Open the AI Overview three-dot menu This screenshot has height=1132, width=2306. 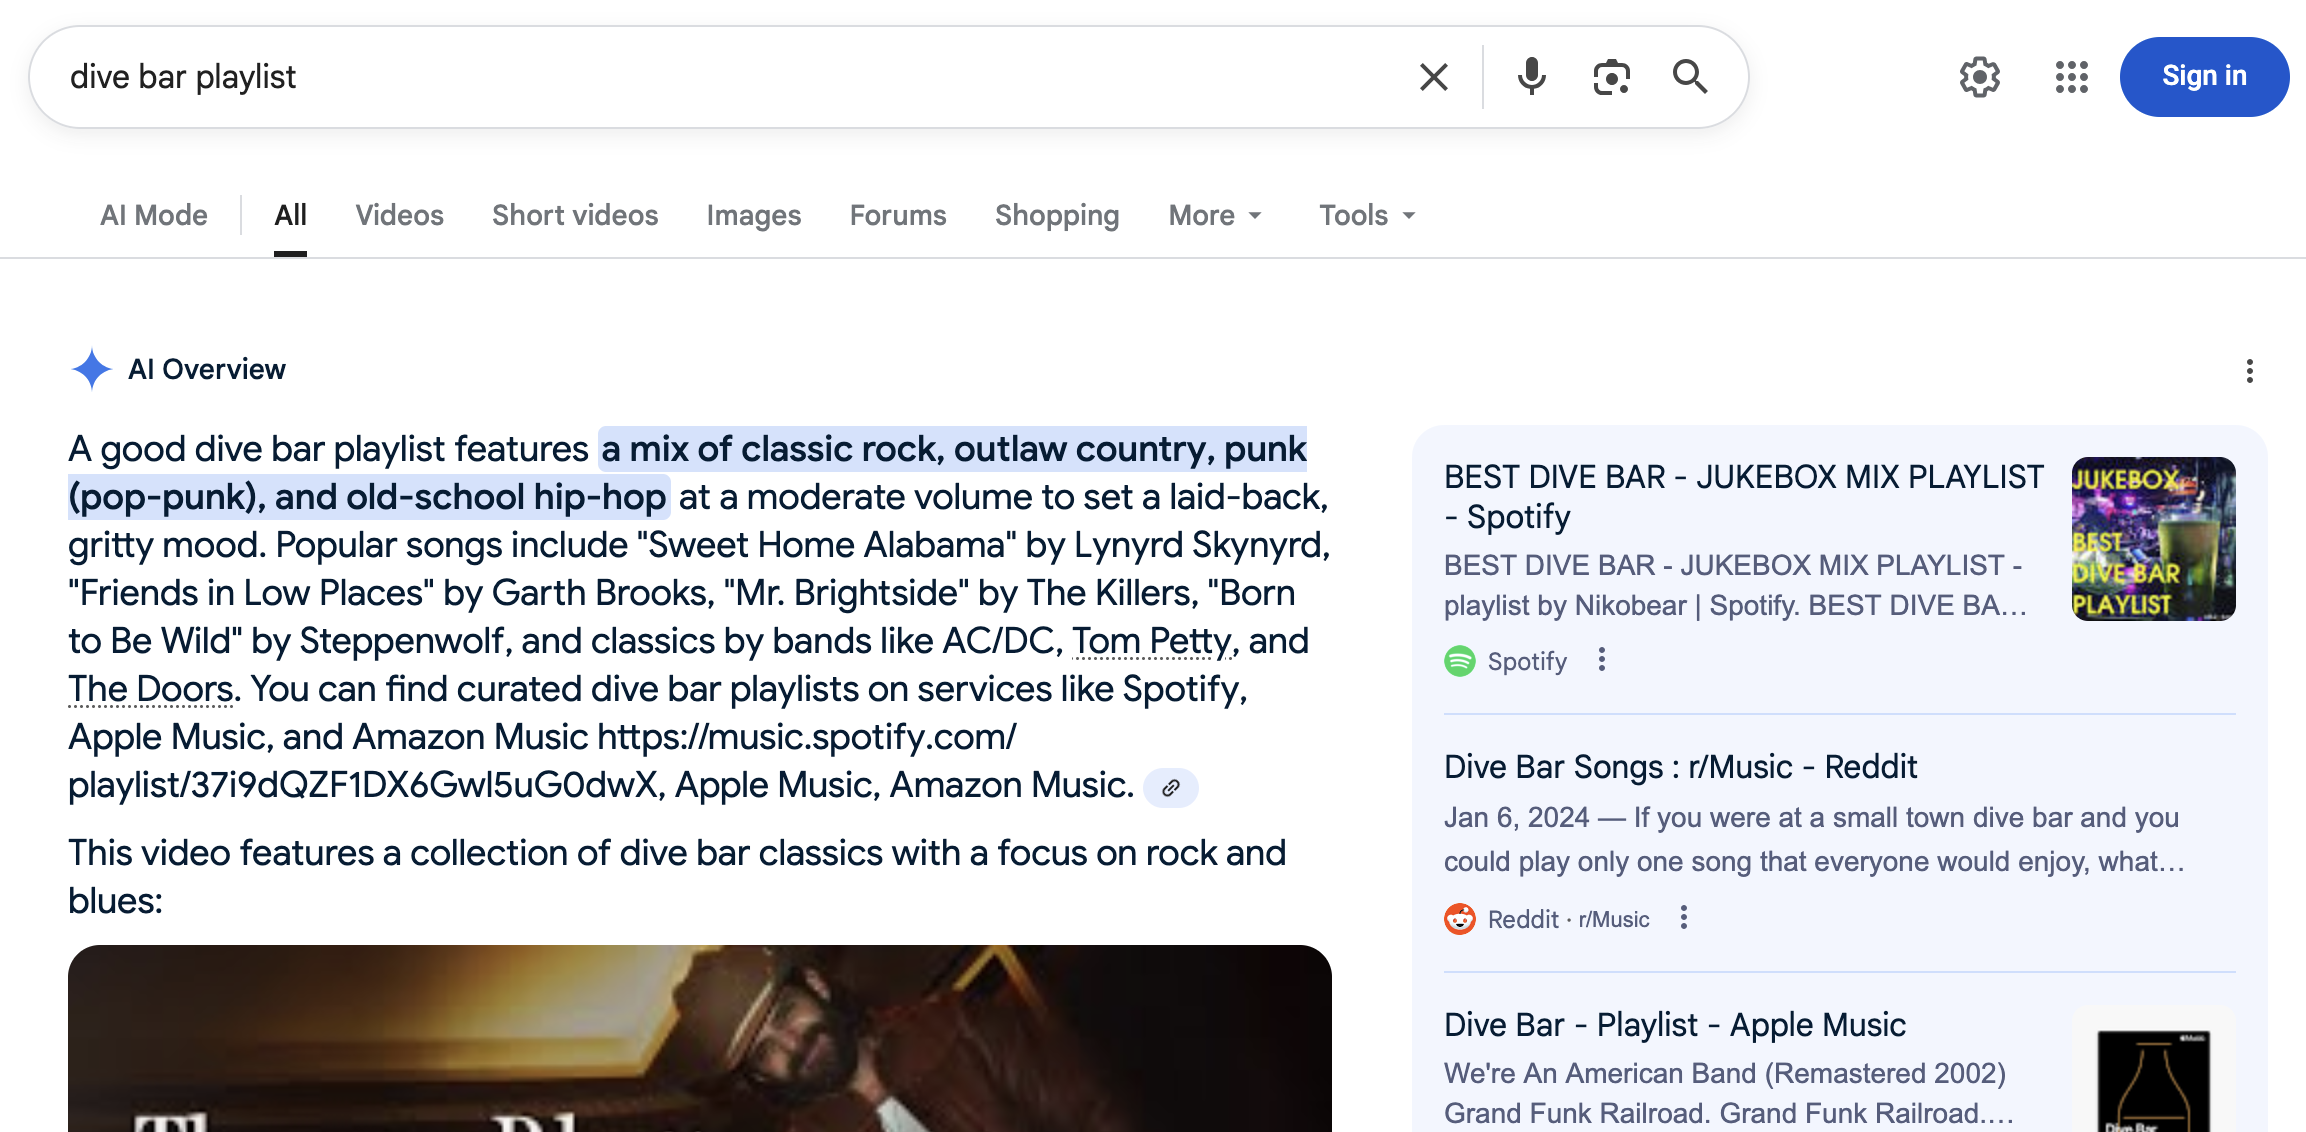2248,371
